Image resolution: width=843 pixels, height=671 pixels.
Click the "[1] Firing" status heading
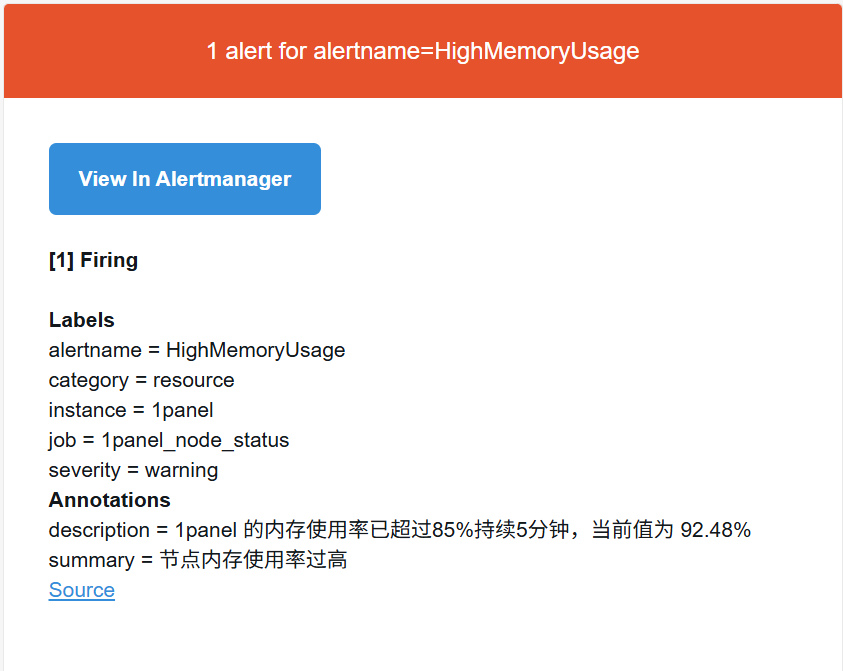(x=93, y=260)
